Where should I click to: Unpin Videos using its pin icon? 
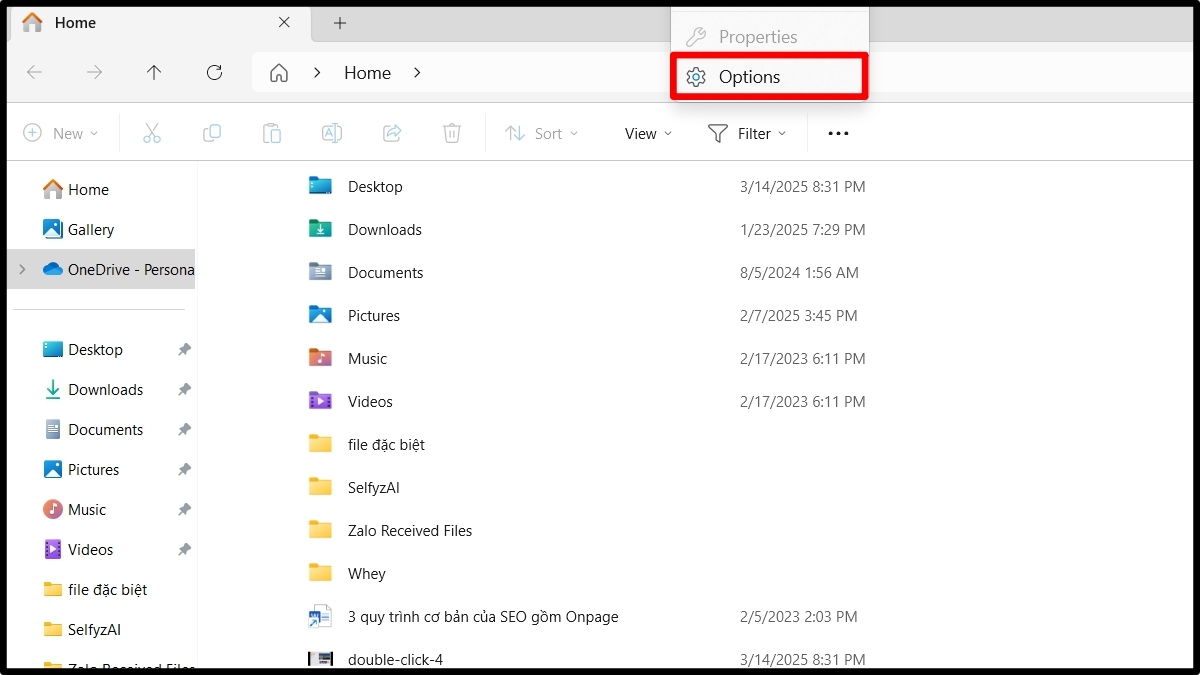[184, 550]
